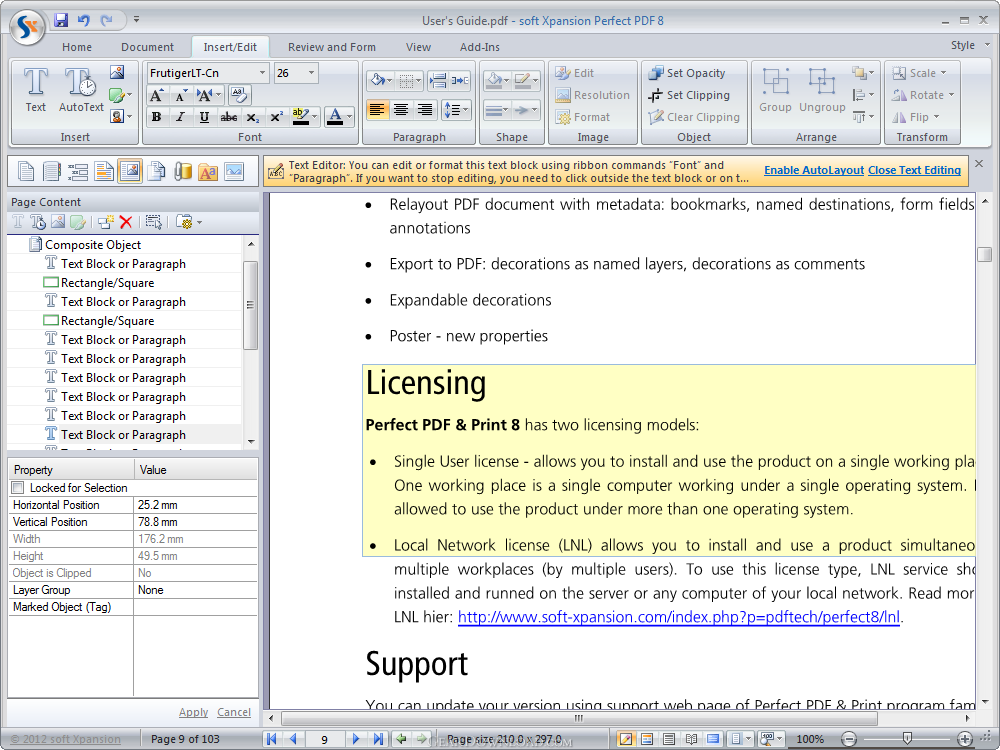
Task: Open the Document ribbon tab
Action: pyautogui.click(x=147, y=47)
